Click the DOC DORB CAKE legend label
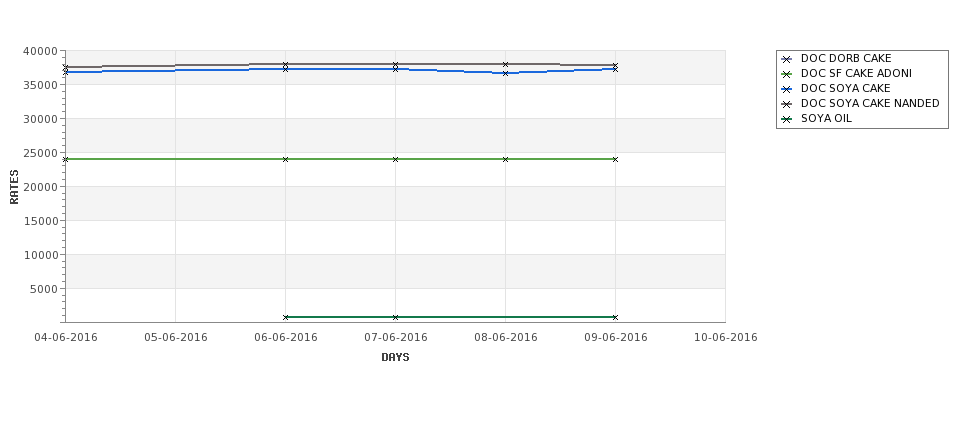Image resolution: width=975 pixels, height=429 pixels. [x=846, y=58]
